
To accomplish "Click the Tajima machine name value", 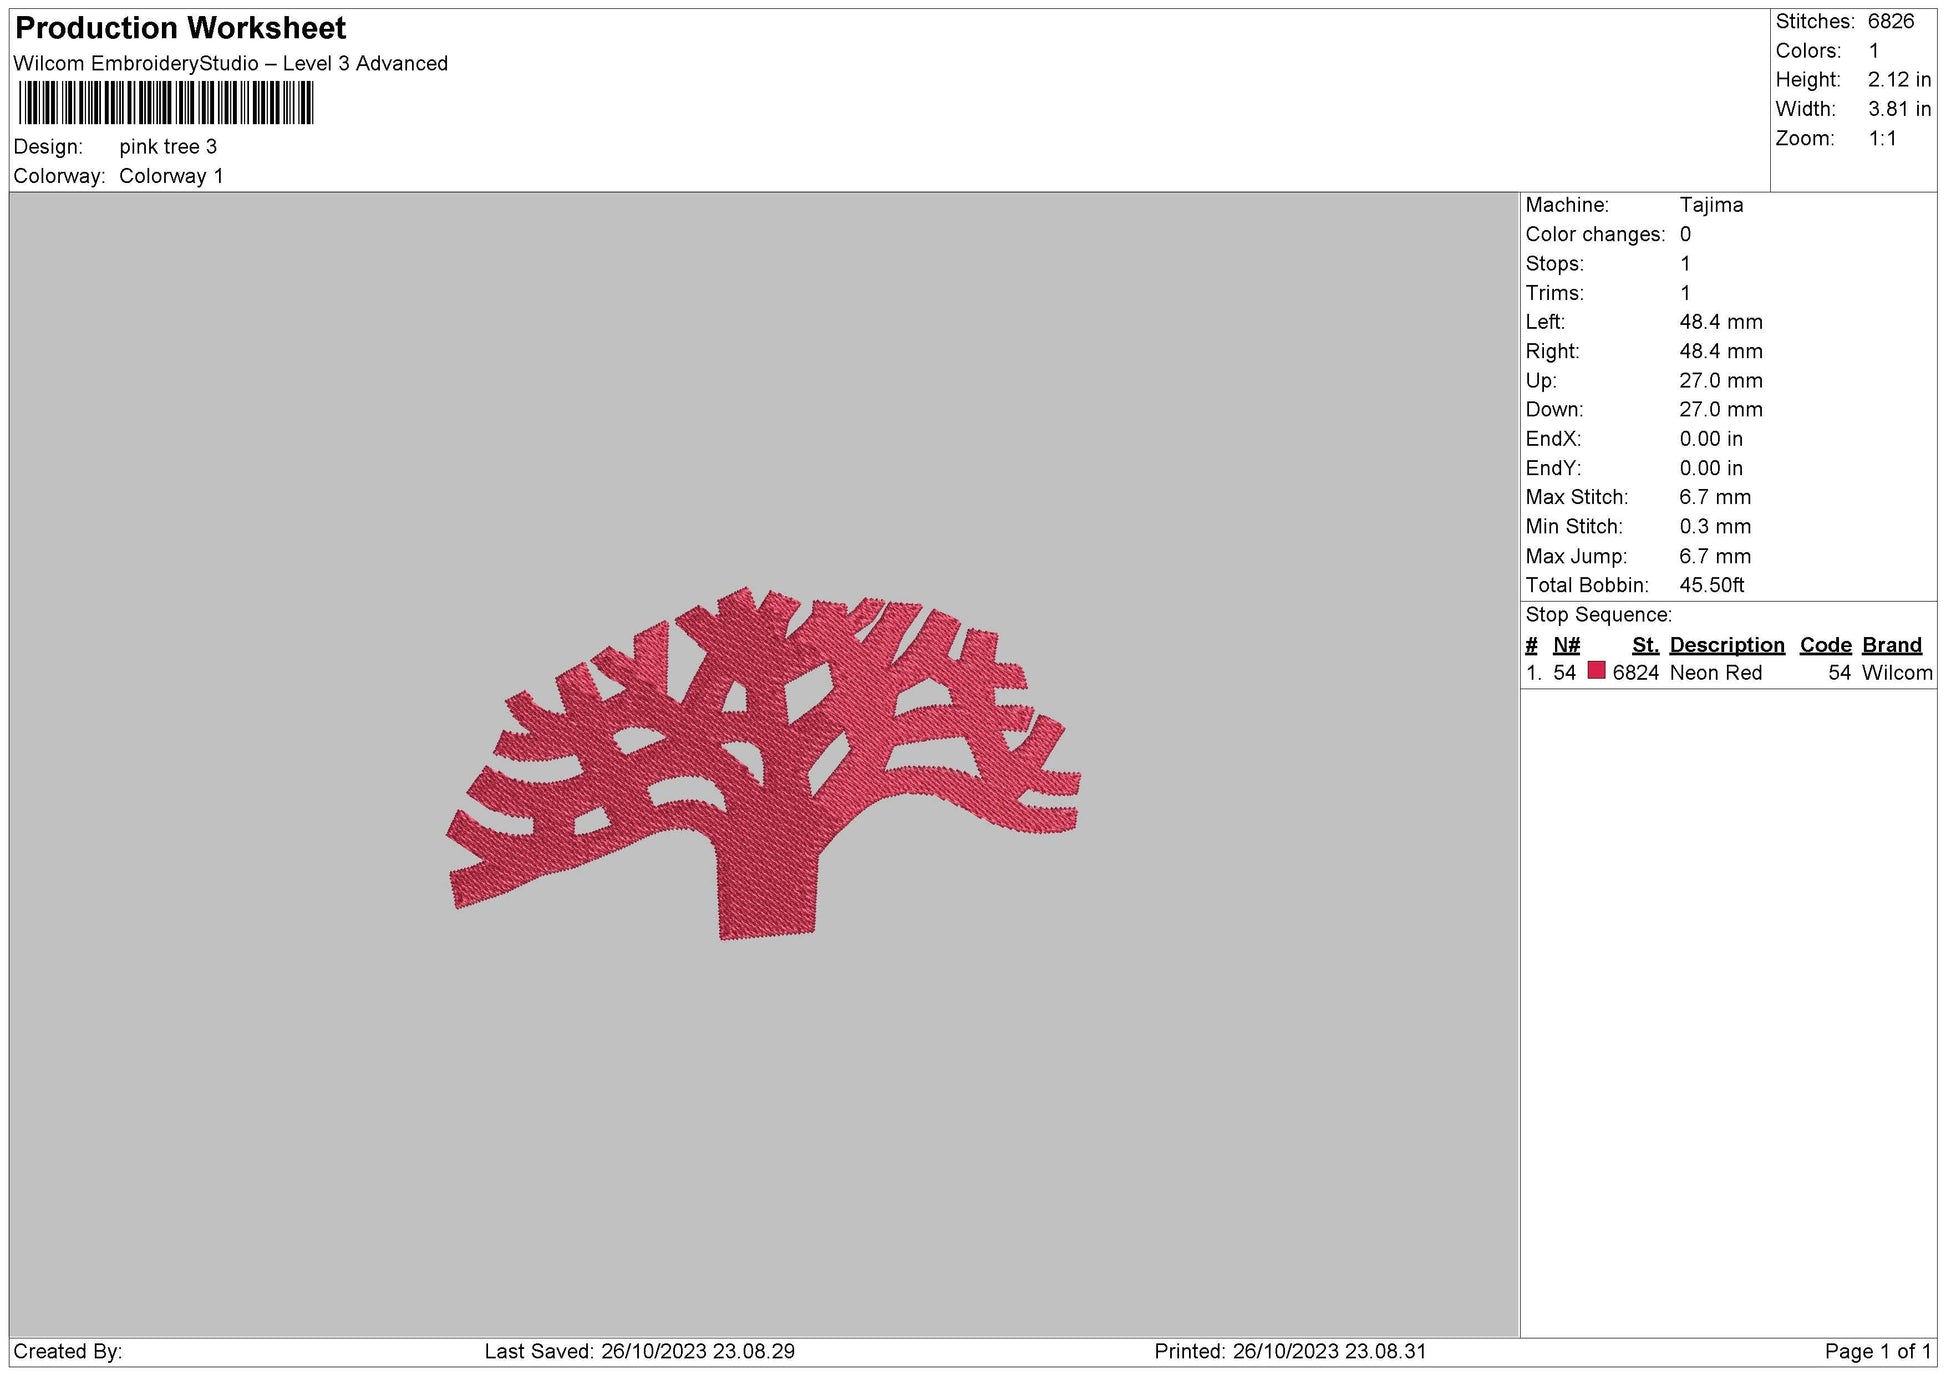I will point(1710,205).
